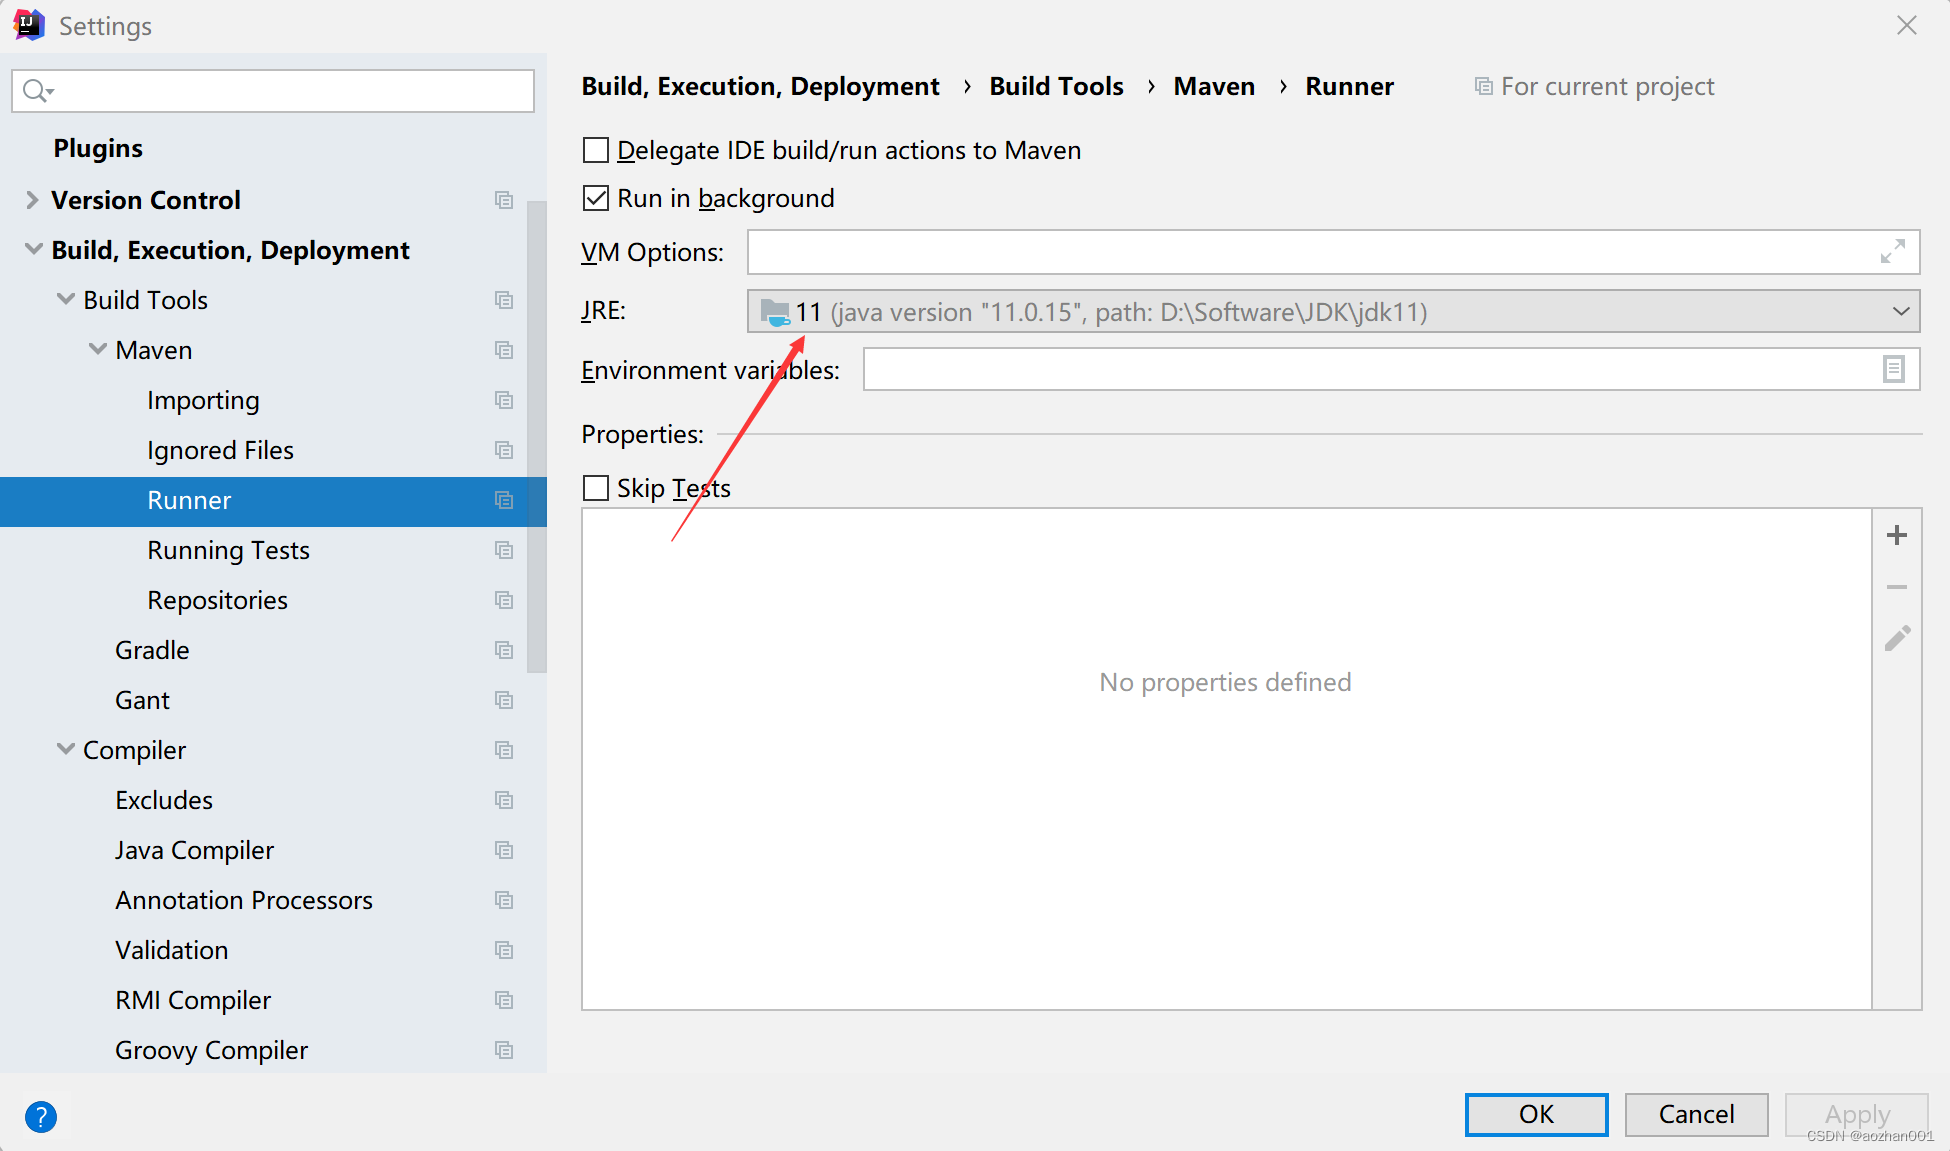This screenshot has height=1151, width=1950.
Task: Open the JRE dropdown list
Action: (1901, 311)
